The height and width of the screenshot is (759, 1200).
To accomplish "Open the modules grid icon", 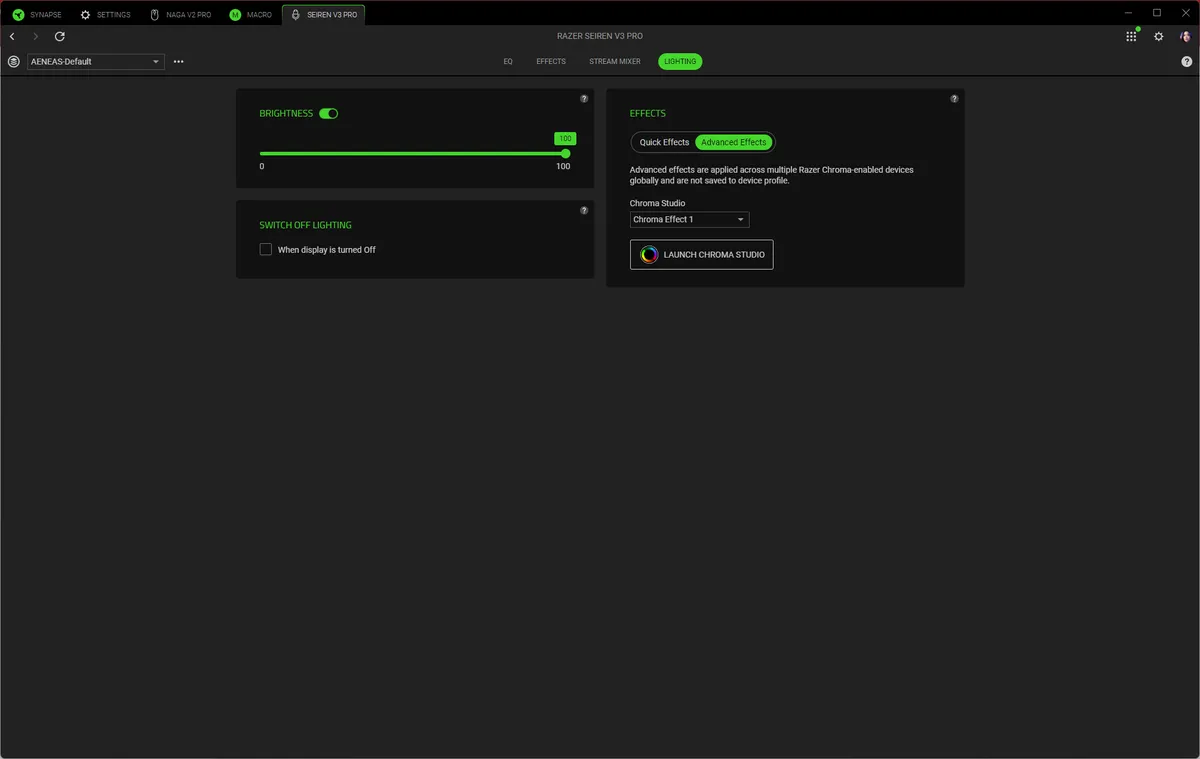I will [1131, 36].
